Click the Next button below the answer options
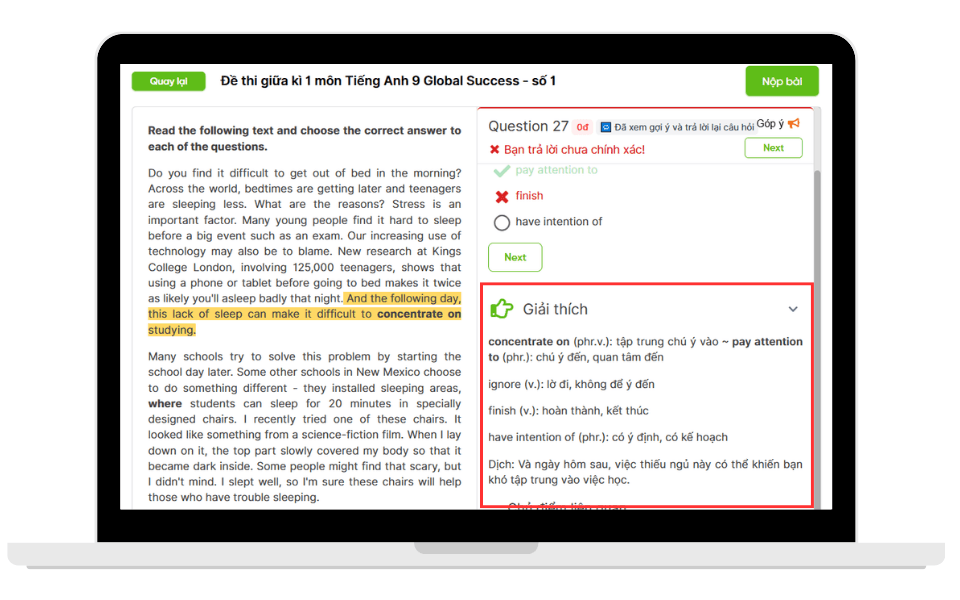This screenshot has height=600, width=960. coord(515,257)
